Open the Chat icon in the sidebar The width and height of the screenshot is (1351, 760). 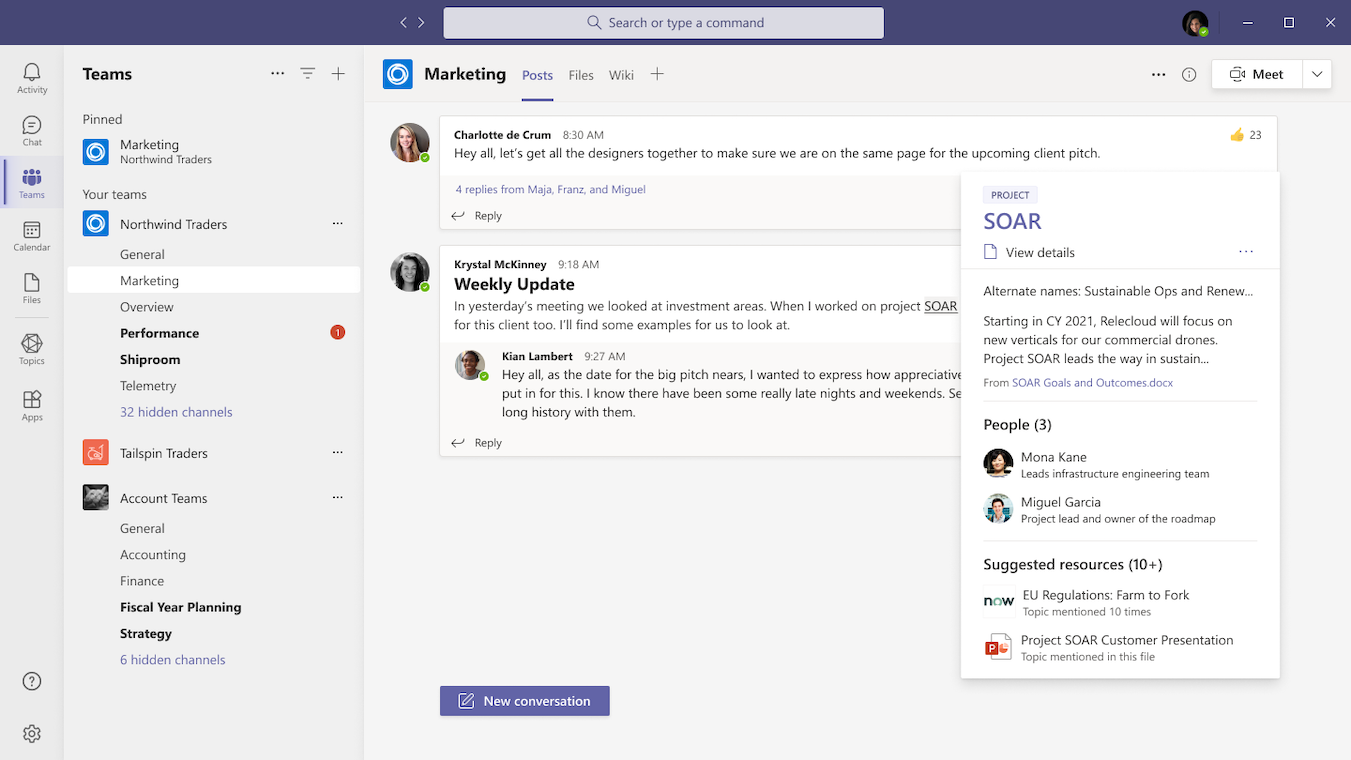point(31,124)
